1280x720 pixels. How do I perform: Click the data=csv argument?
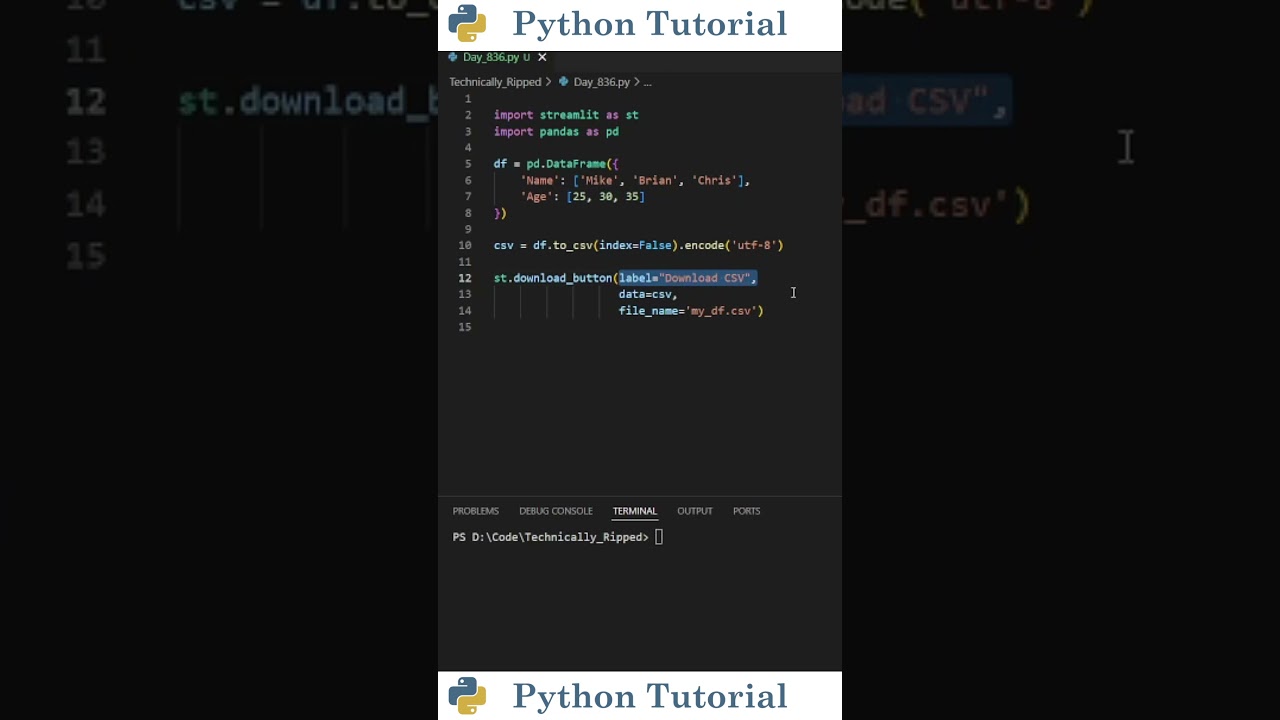click(x=648, y=294)
